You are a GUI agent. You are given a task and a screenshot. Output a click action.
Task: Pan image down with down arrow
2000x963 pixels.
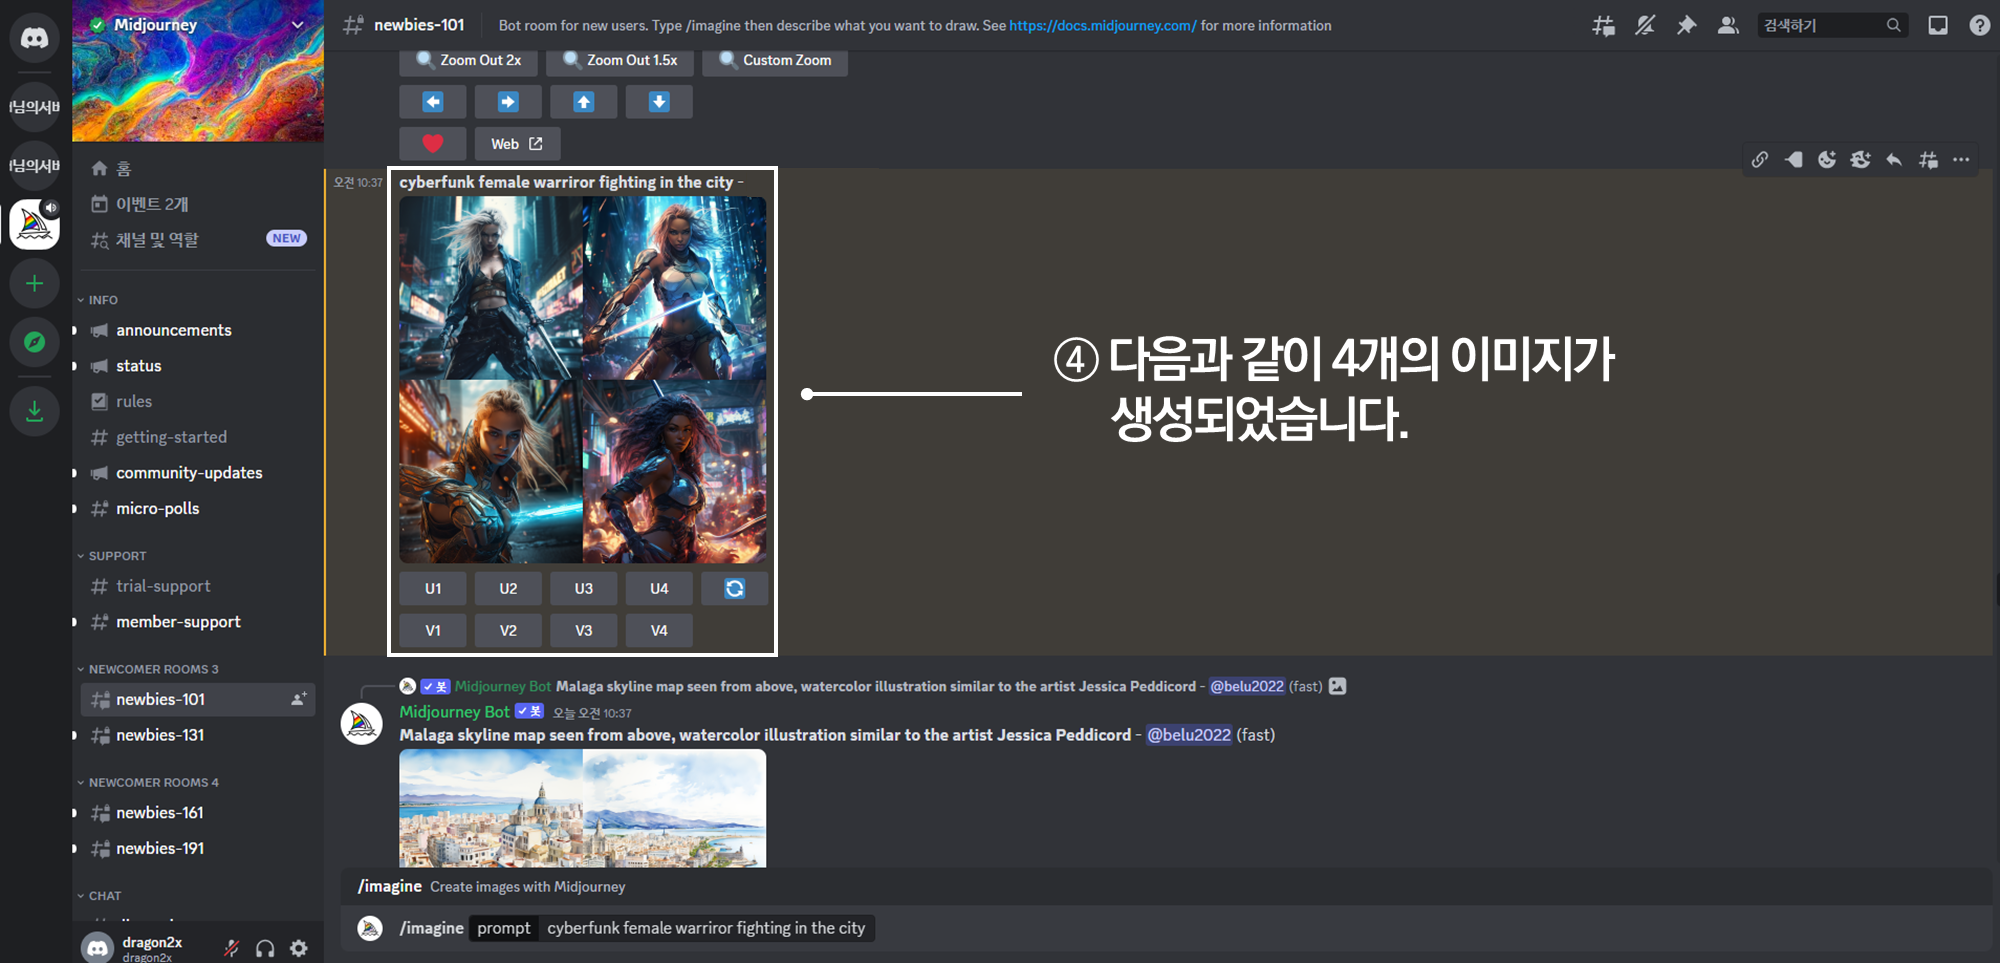click(659, 102)
